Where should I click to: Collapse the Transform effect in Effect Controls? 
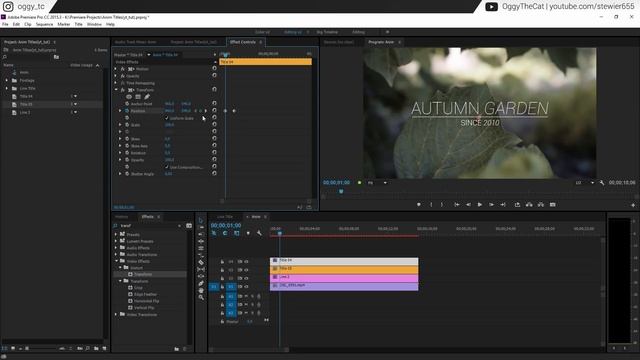click(116, 90)
